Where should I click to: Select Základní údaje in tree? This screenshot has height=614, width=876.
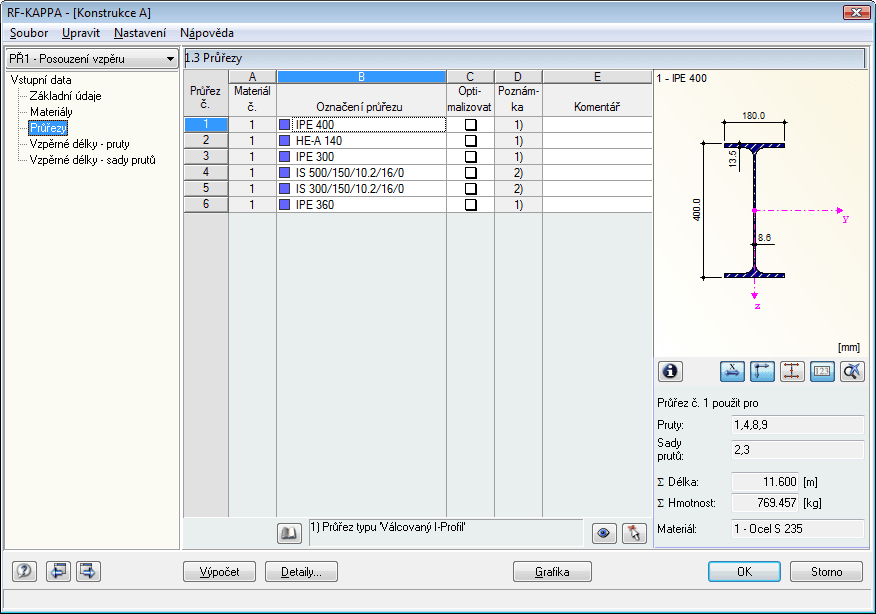(65, 96)
